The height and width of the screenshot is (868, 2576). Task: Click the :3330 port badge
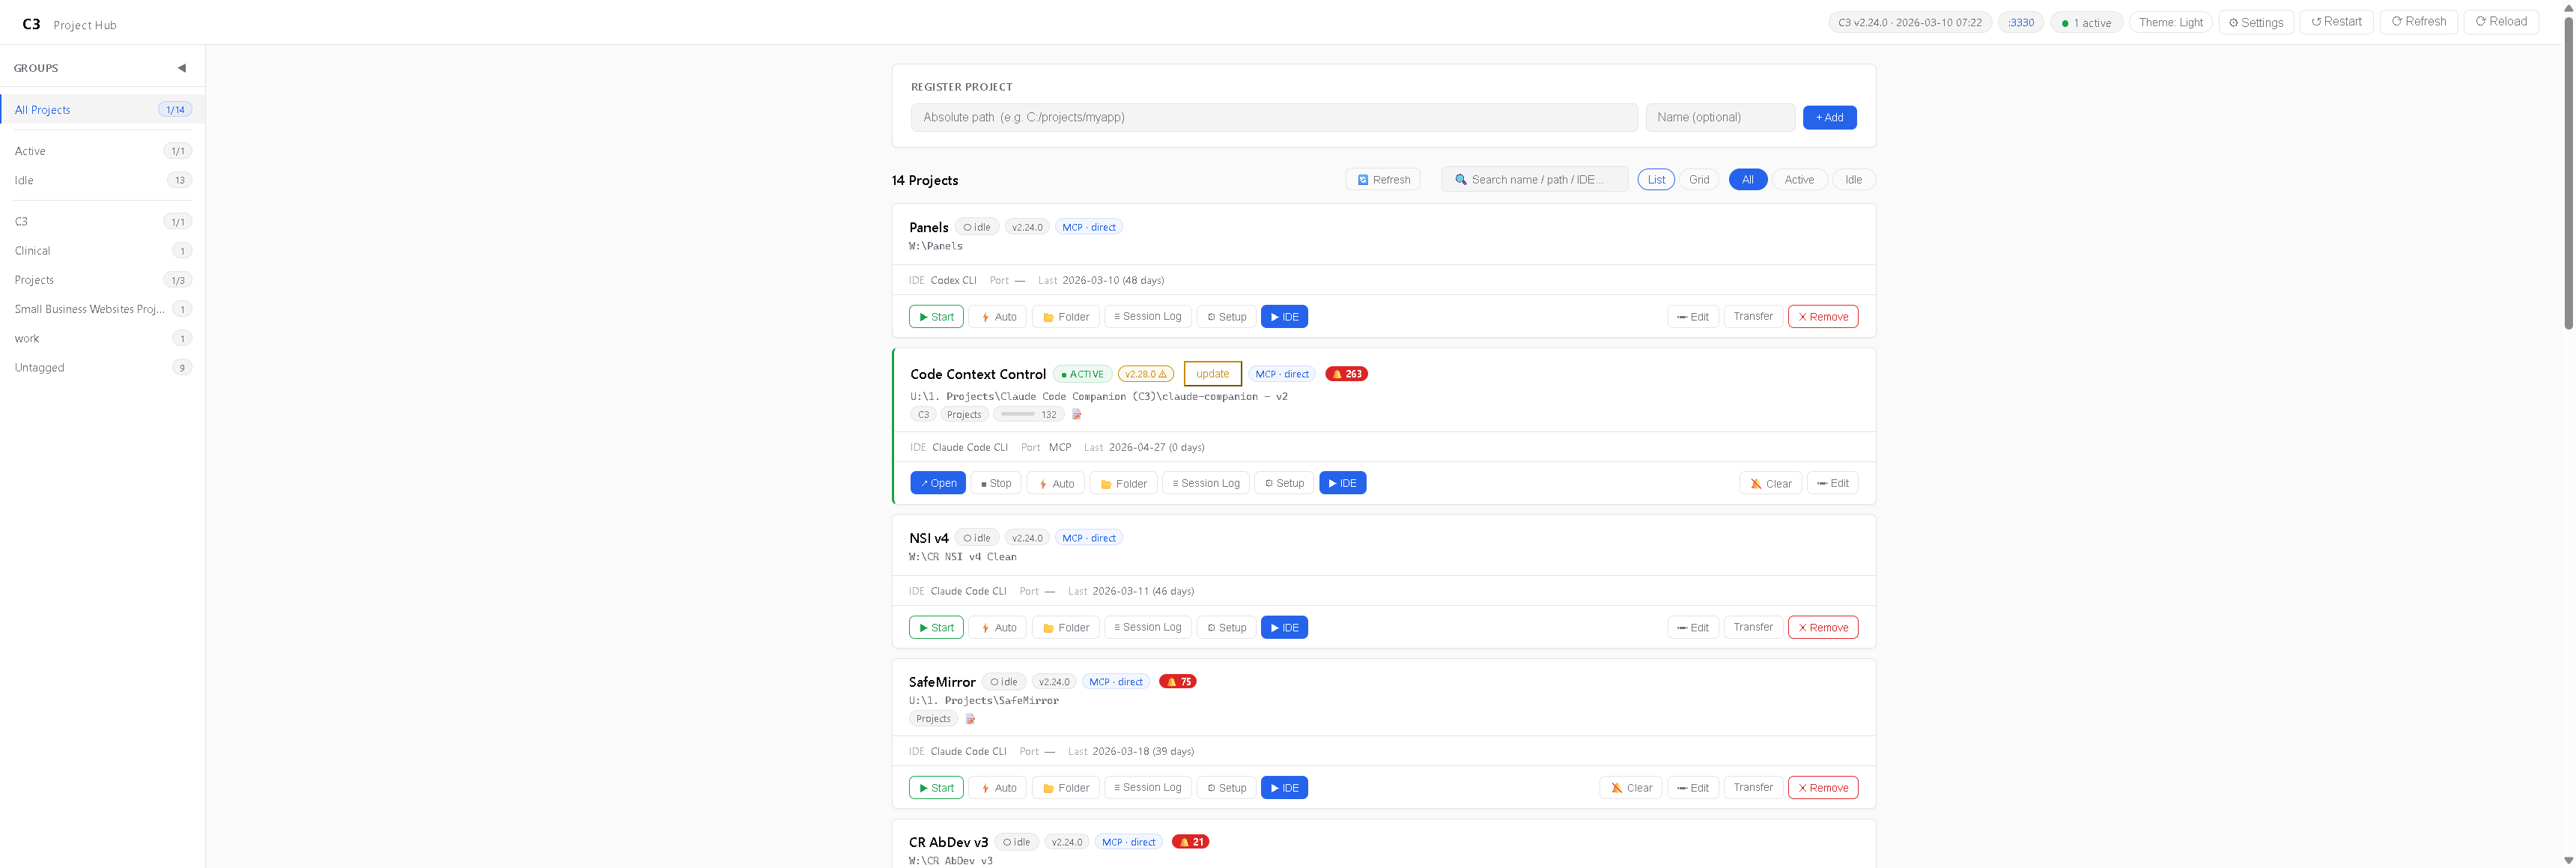pyautogui.click(x=2021, y=22)
